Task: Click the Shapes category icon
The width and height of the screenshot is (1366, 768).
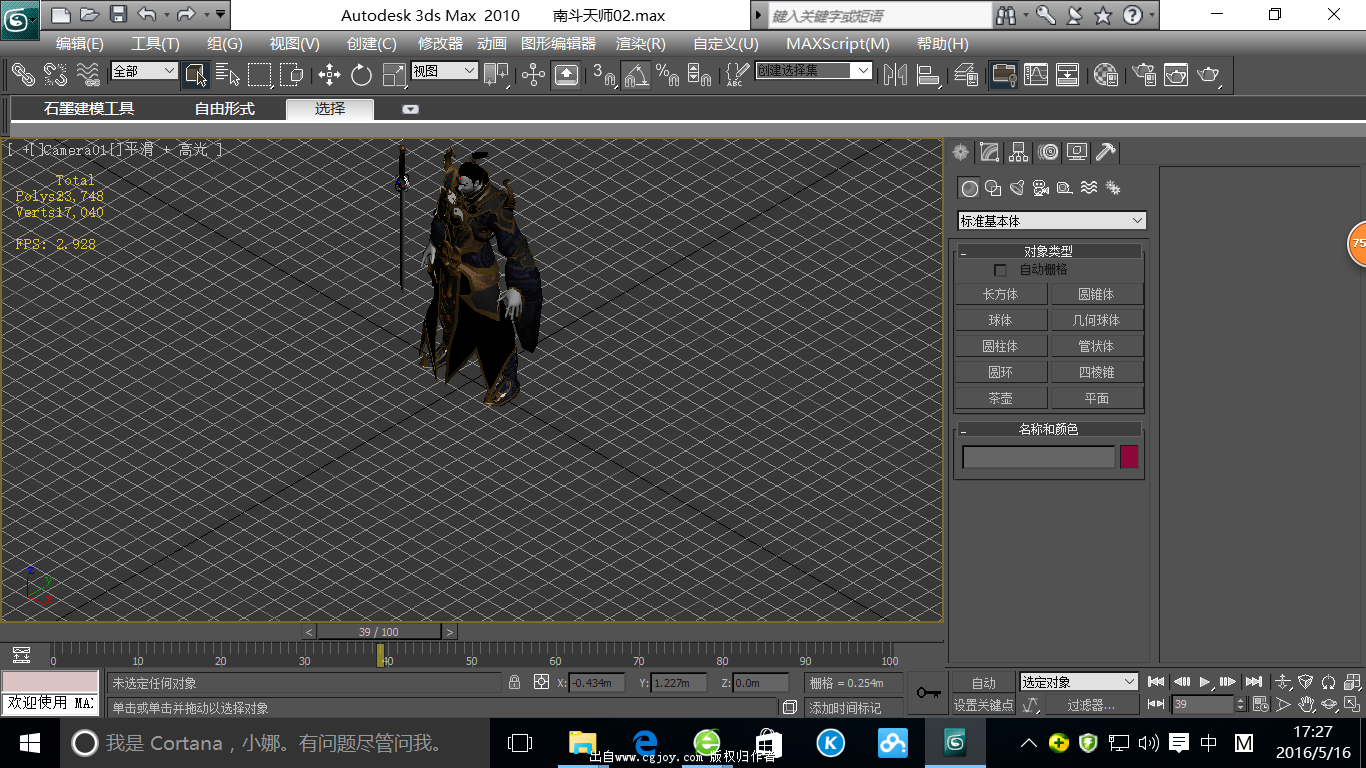Action: tap(993, 188)
